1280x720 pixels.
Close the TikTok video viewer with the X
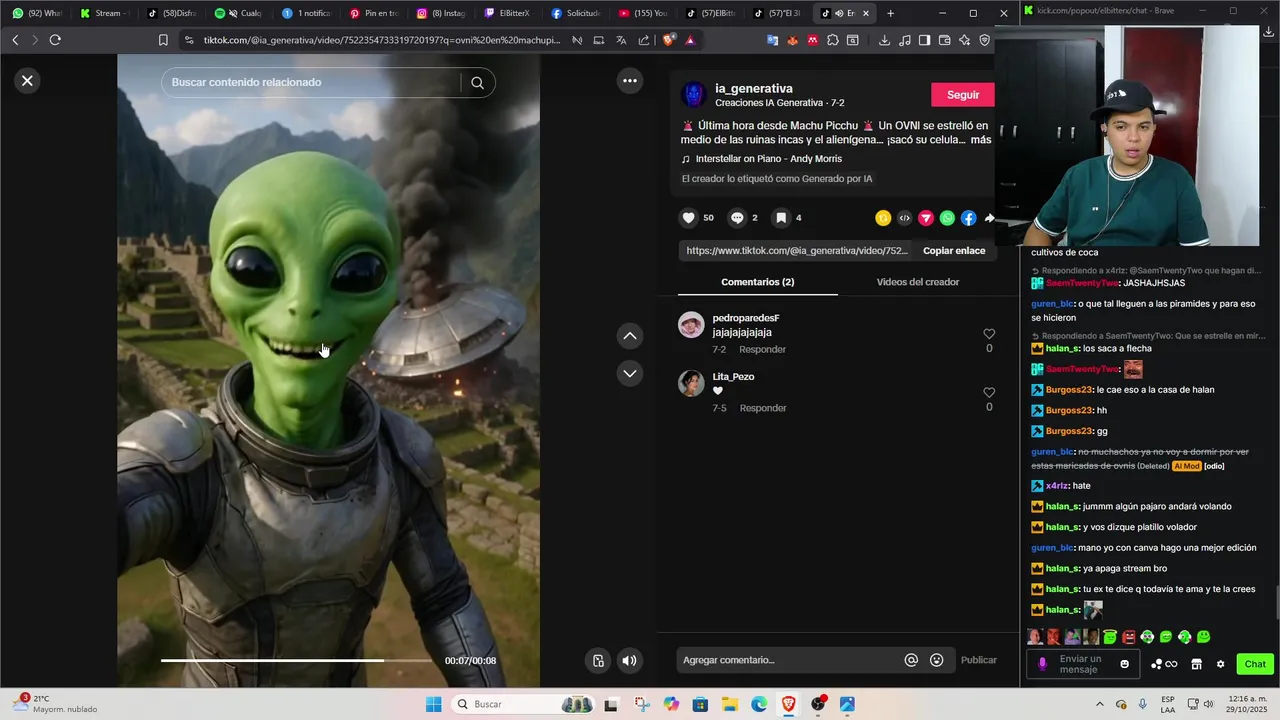coord(27,81)
